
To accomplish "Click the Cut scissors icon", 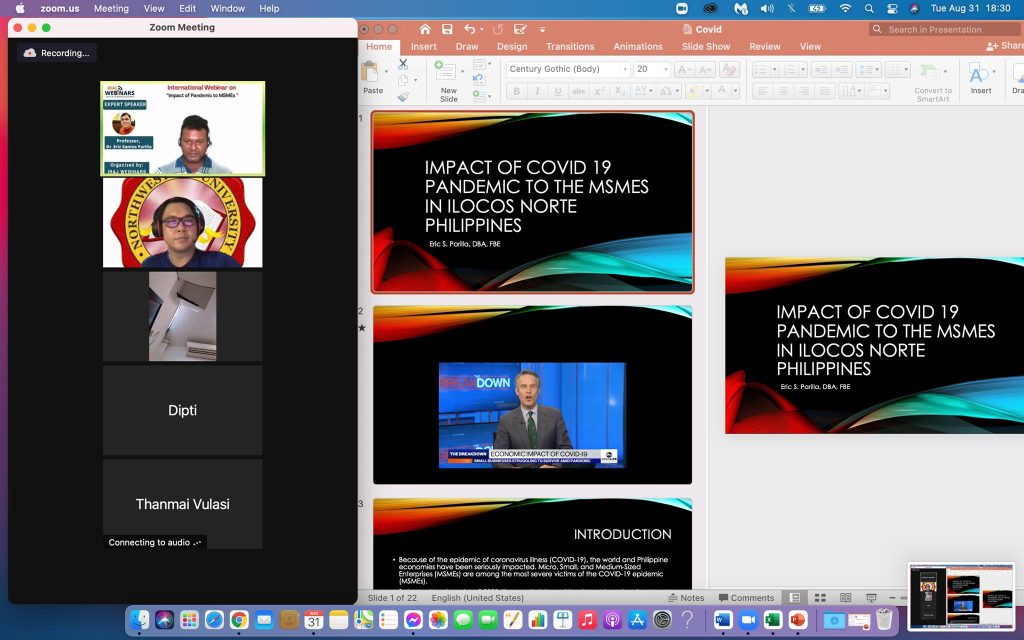I will [x=403, y=63].
